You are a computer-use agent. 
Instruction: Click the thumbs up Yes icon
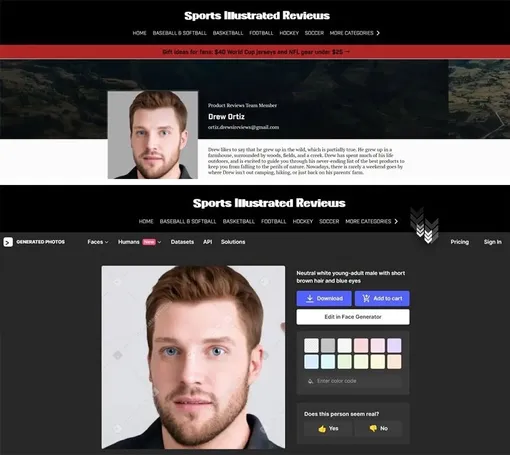[322, 429]
